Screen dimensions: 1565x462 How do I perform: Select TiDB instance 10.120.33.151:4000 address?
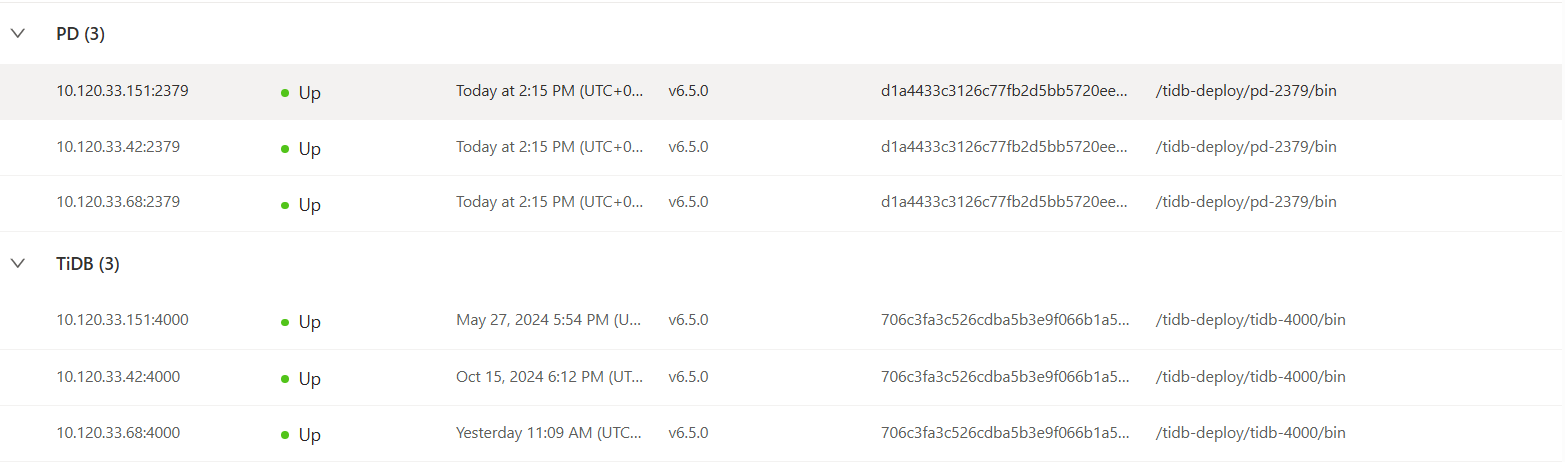pos(122,320)
